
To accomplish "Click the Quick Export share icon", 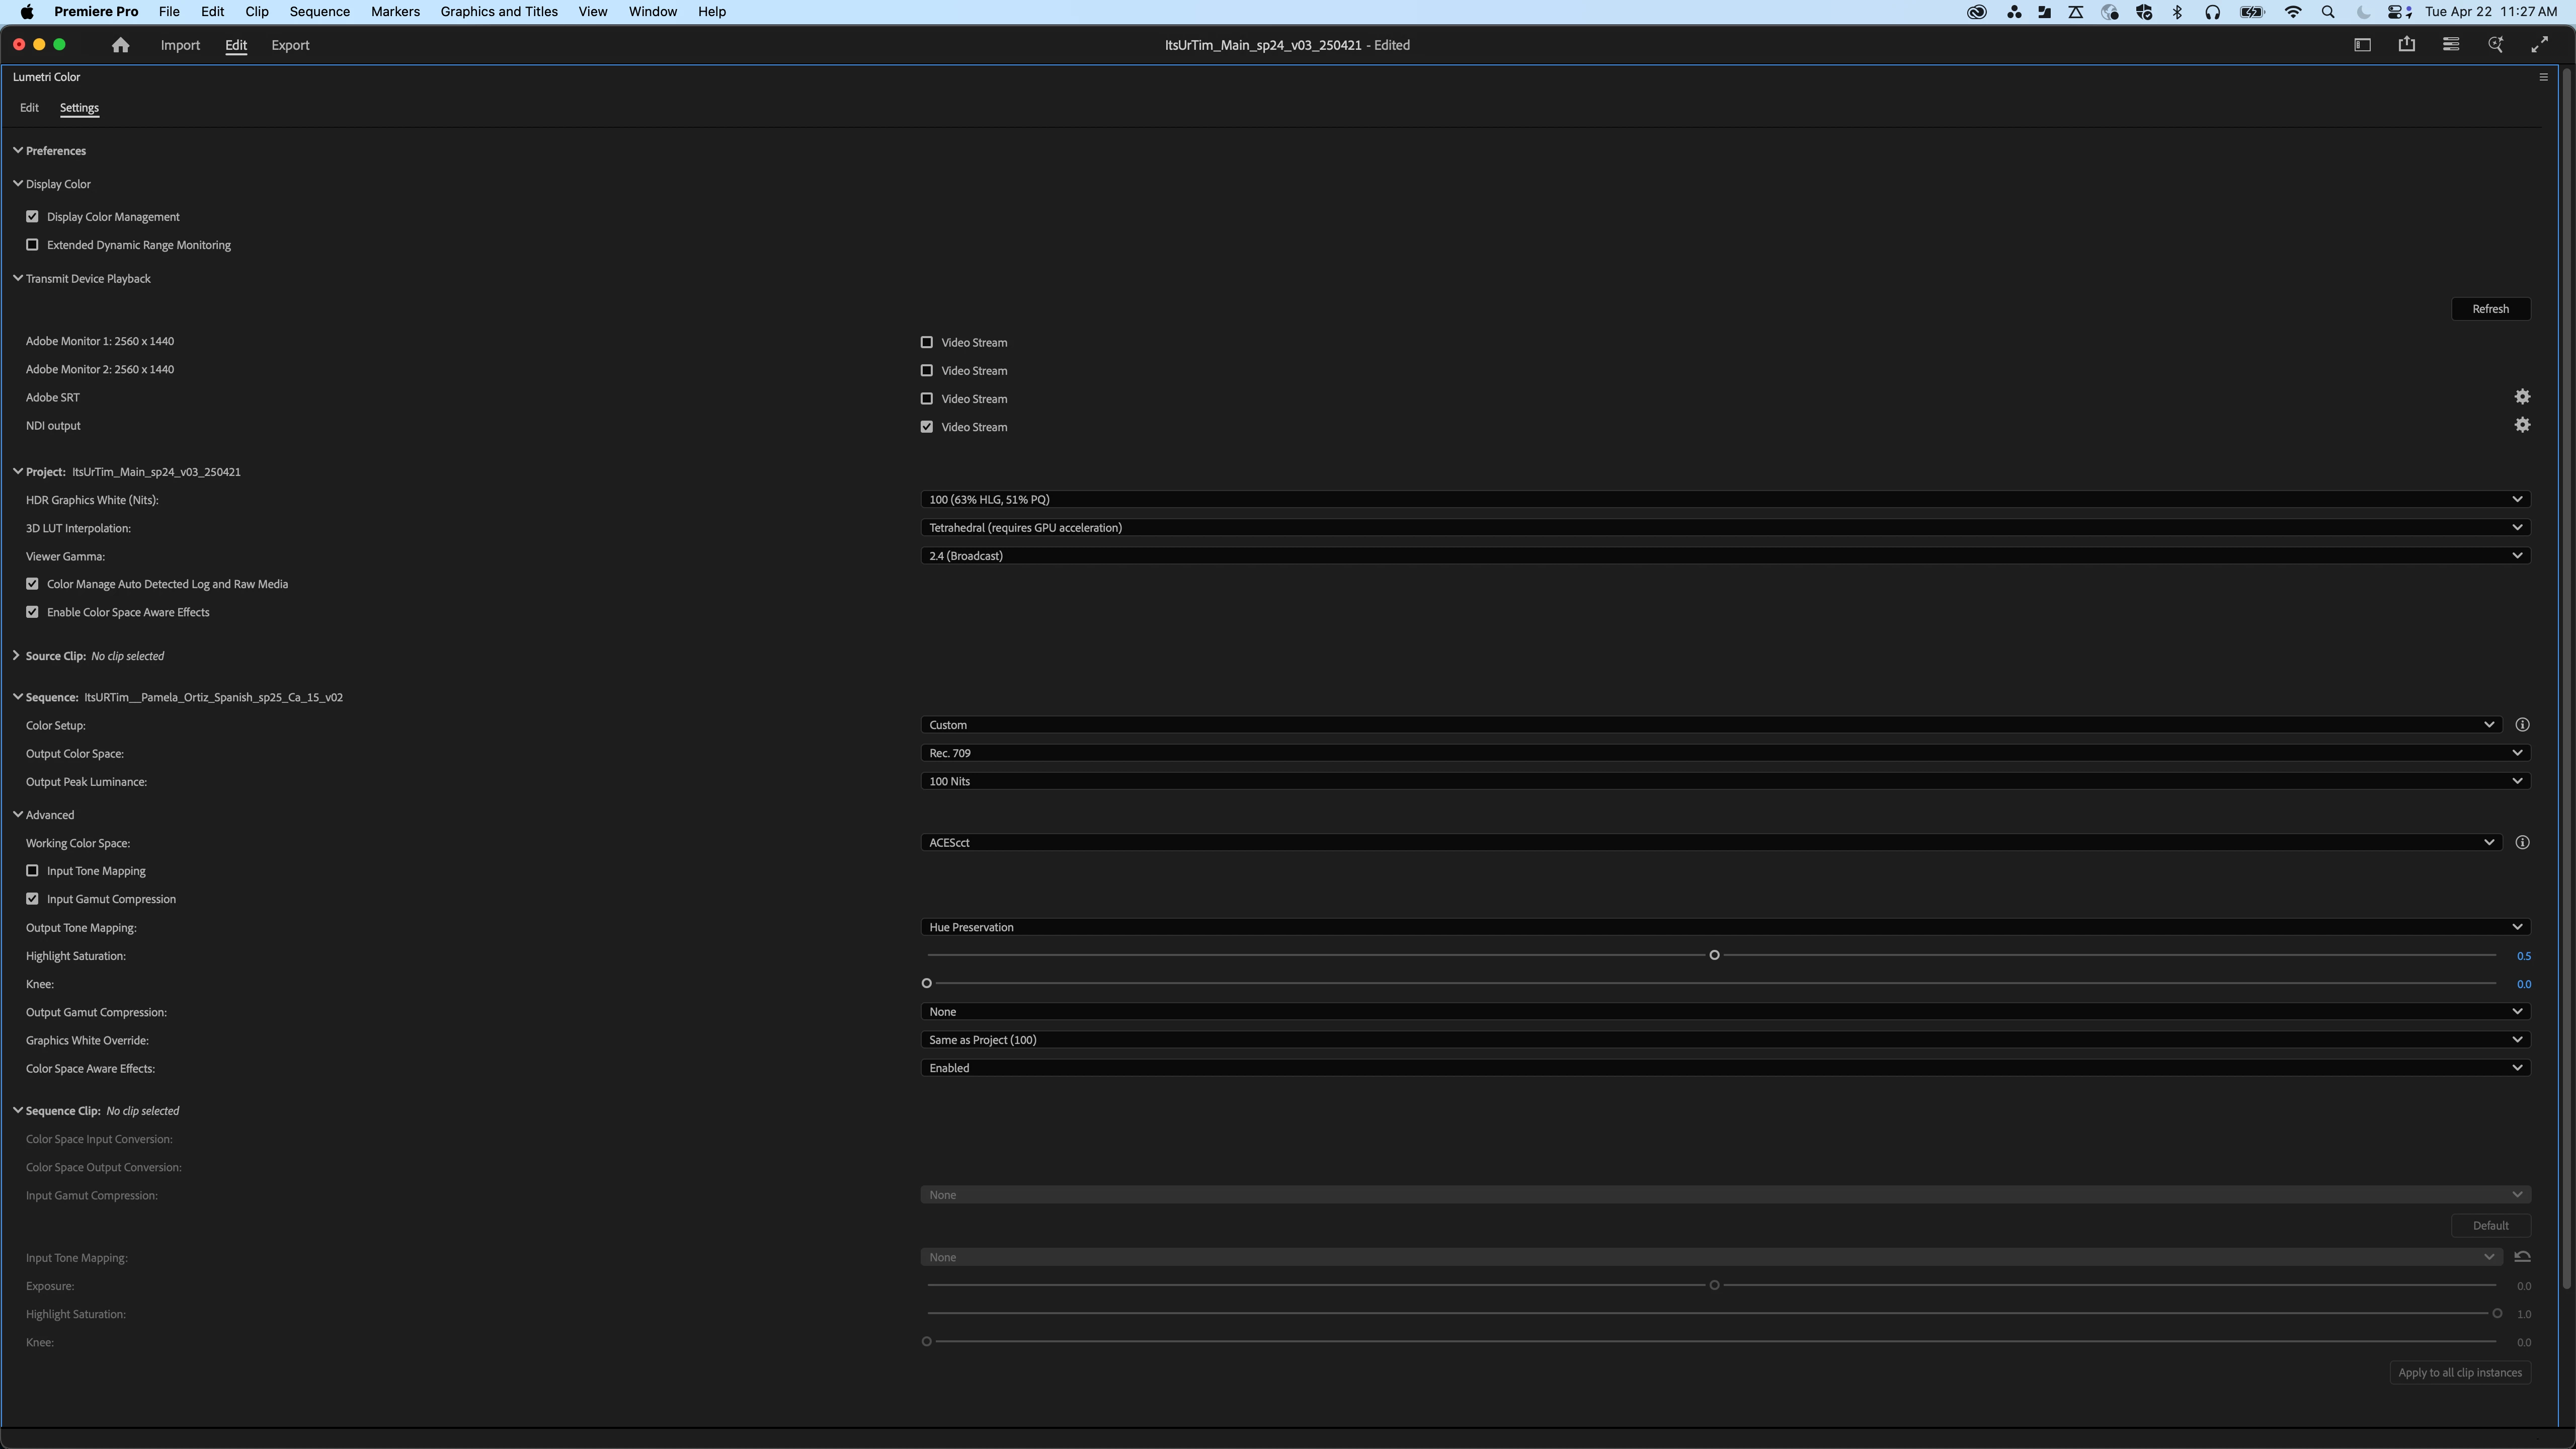I will tap(2406, 45).
